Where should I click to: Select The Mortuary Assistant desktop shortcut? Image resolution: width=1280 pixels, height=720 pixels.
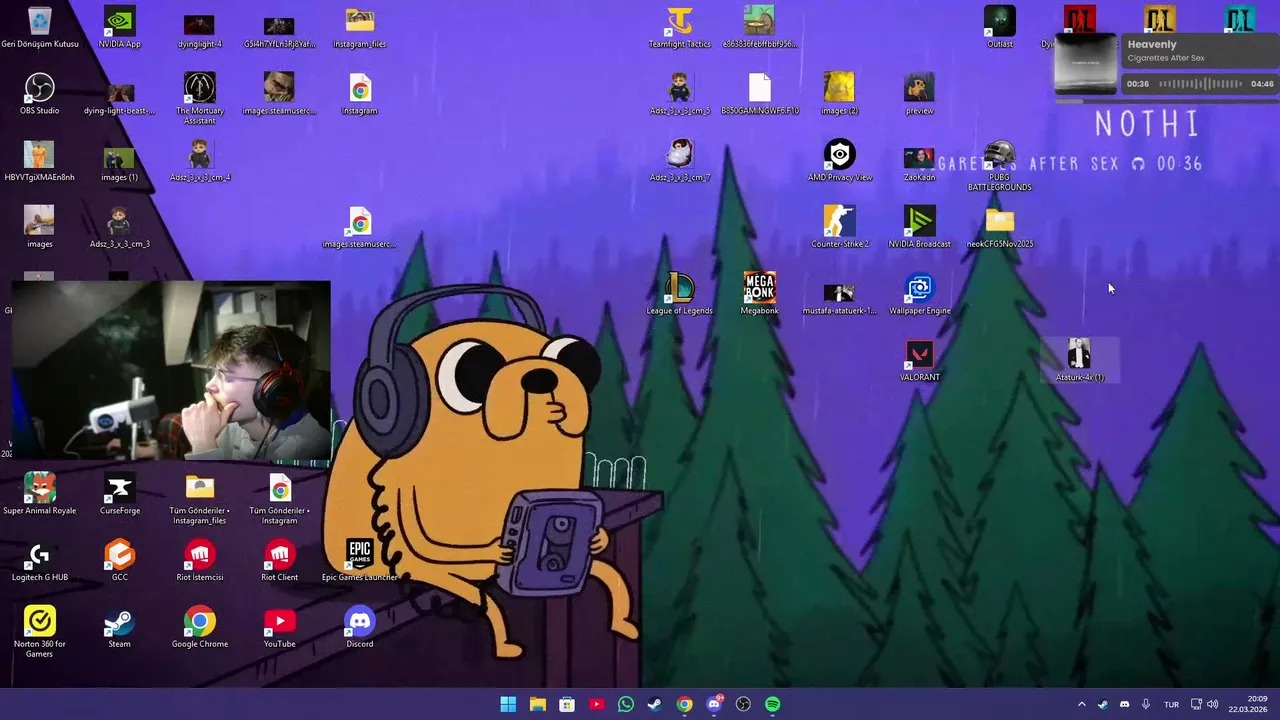(199, 98)
